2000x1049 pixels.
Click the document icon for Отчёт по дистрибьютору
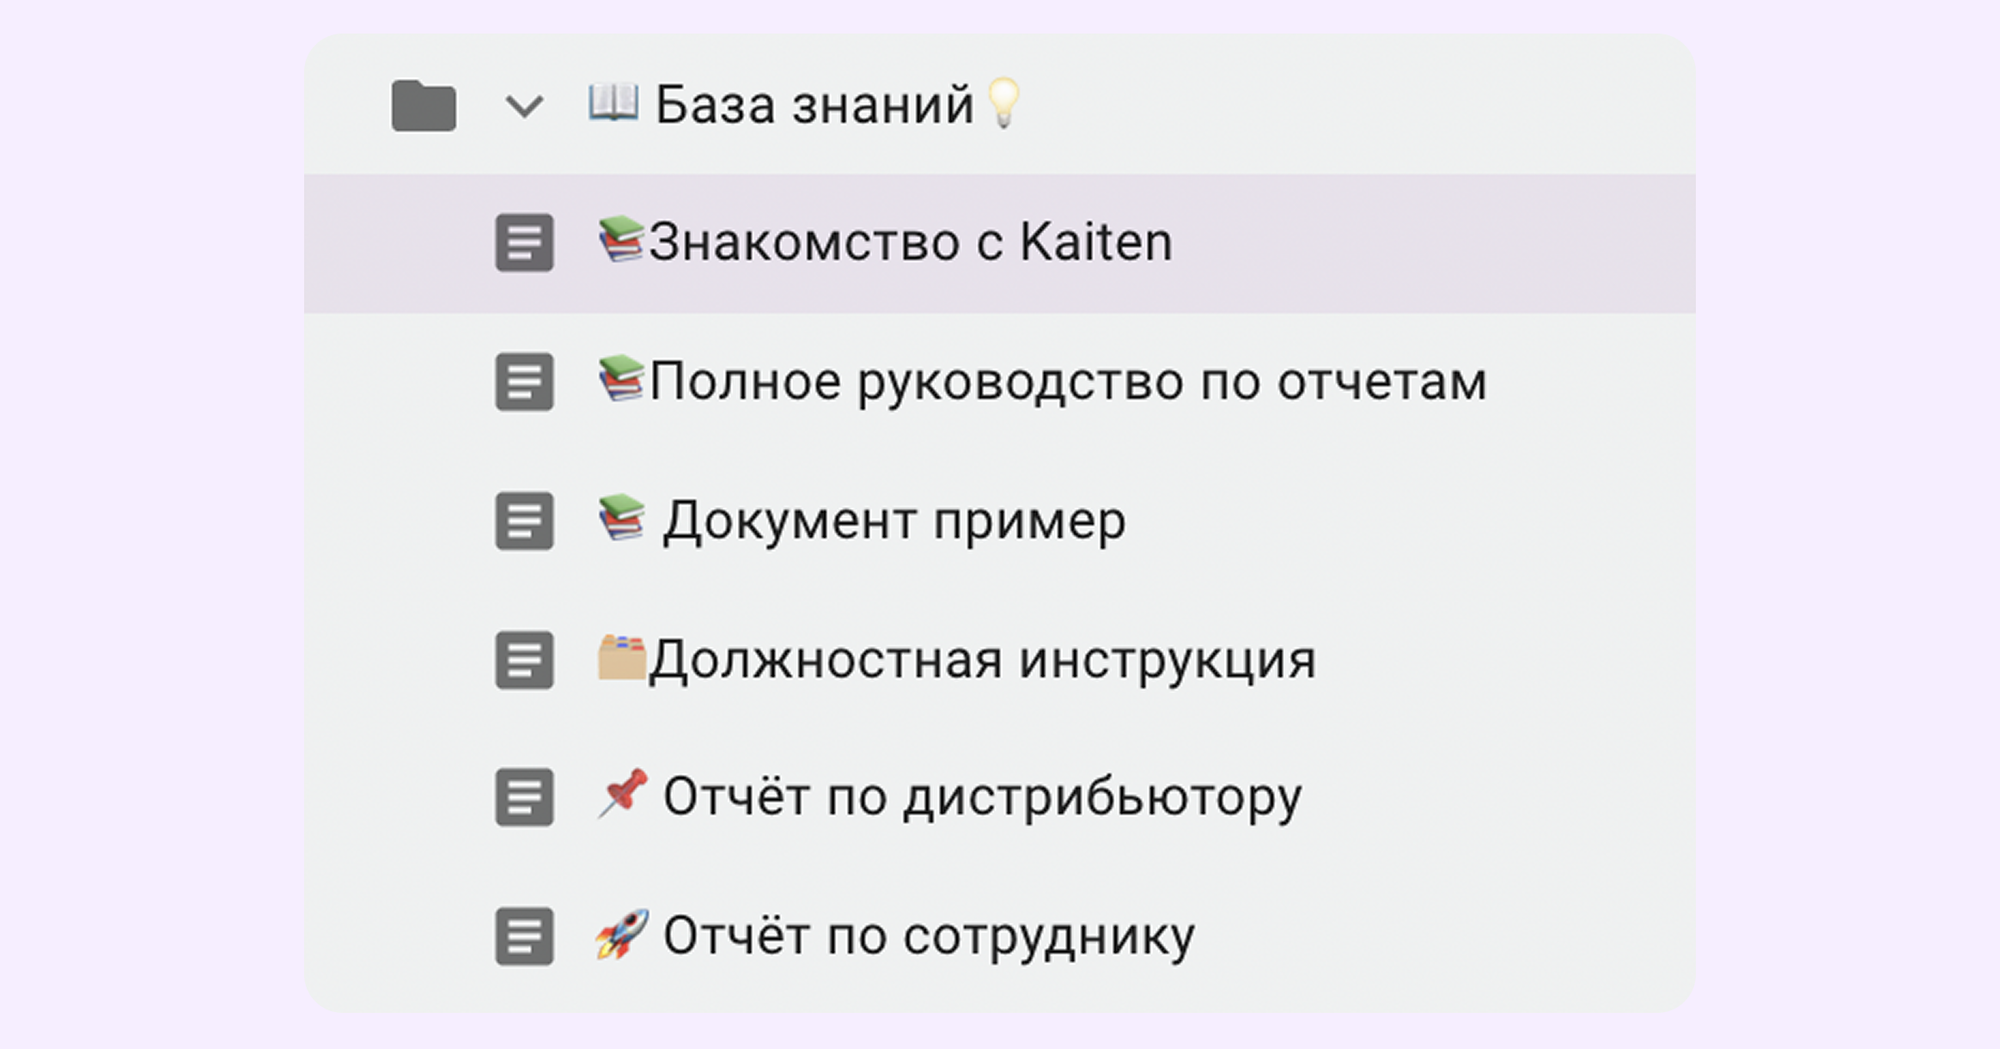pyautogui.click(x=524, y=797)
